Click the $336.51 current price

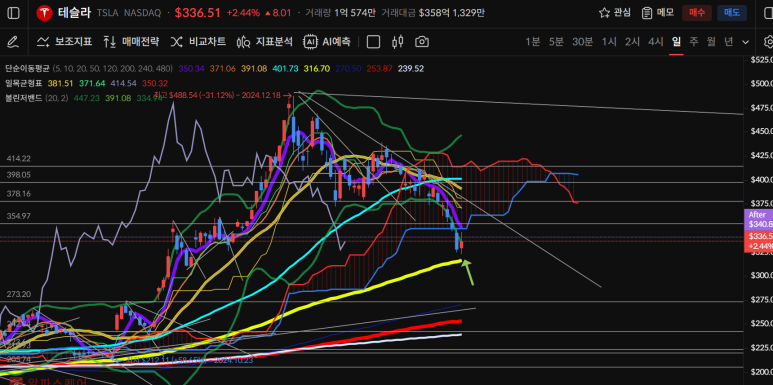pos(197,13)
